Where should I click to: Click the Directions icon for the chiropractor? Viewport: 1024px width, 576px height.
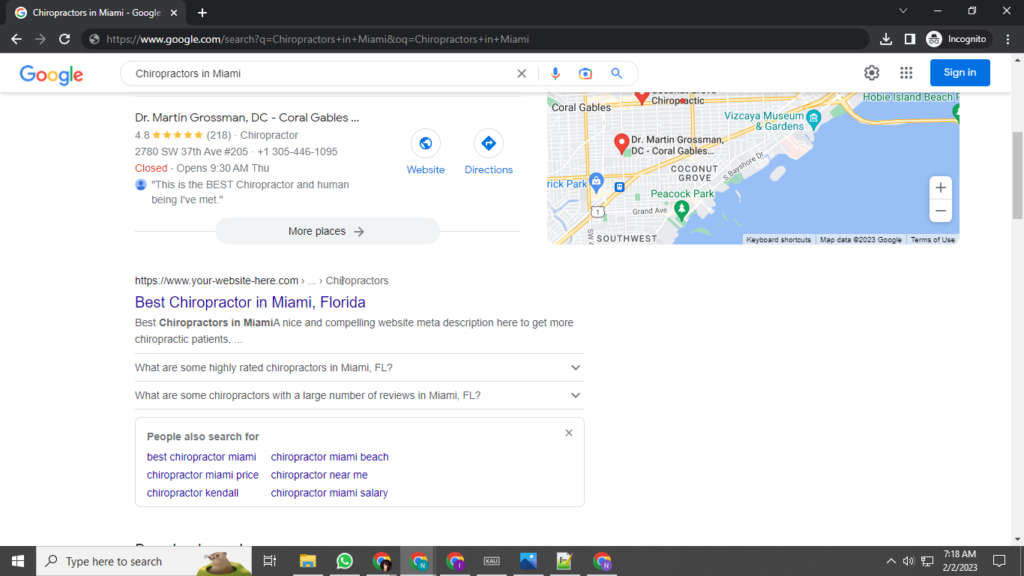click(488, 144)
